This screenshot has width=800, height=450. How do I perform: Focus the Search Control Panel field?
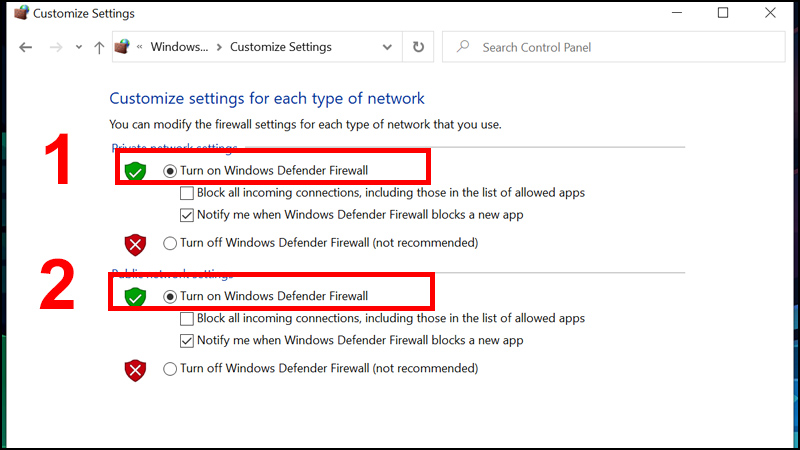(600, 47)
